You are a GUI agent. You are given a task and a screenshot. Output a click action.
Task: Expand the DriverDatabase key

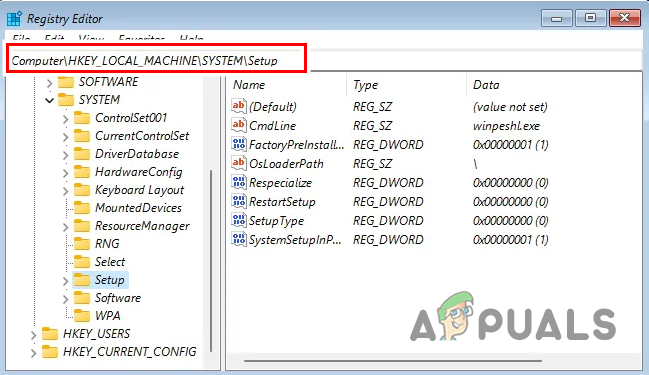point(65,155)
